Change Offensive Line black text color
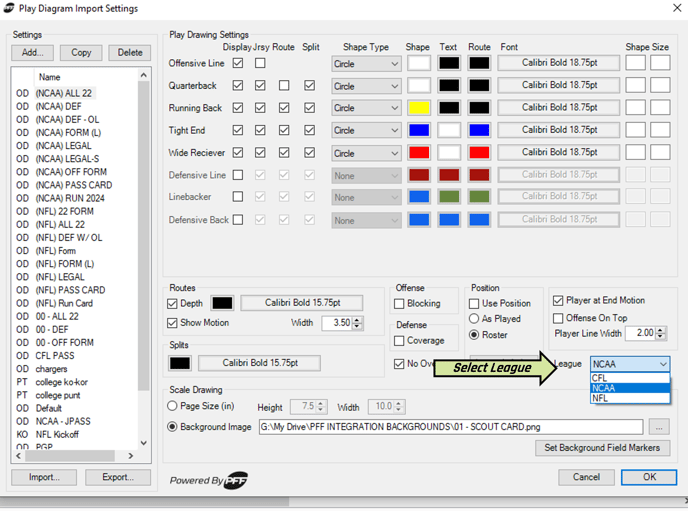This screenshot has width=688, height=511. click(449, 63)
